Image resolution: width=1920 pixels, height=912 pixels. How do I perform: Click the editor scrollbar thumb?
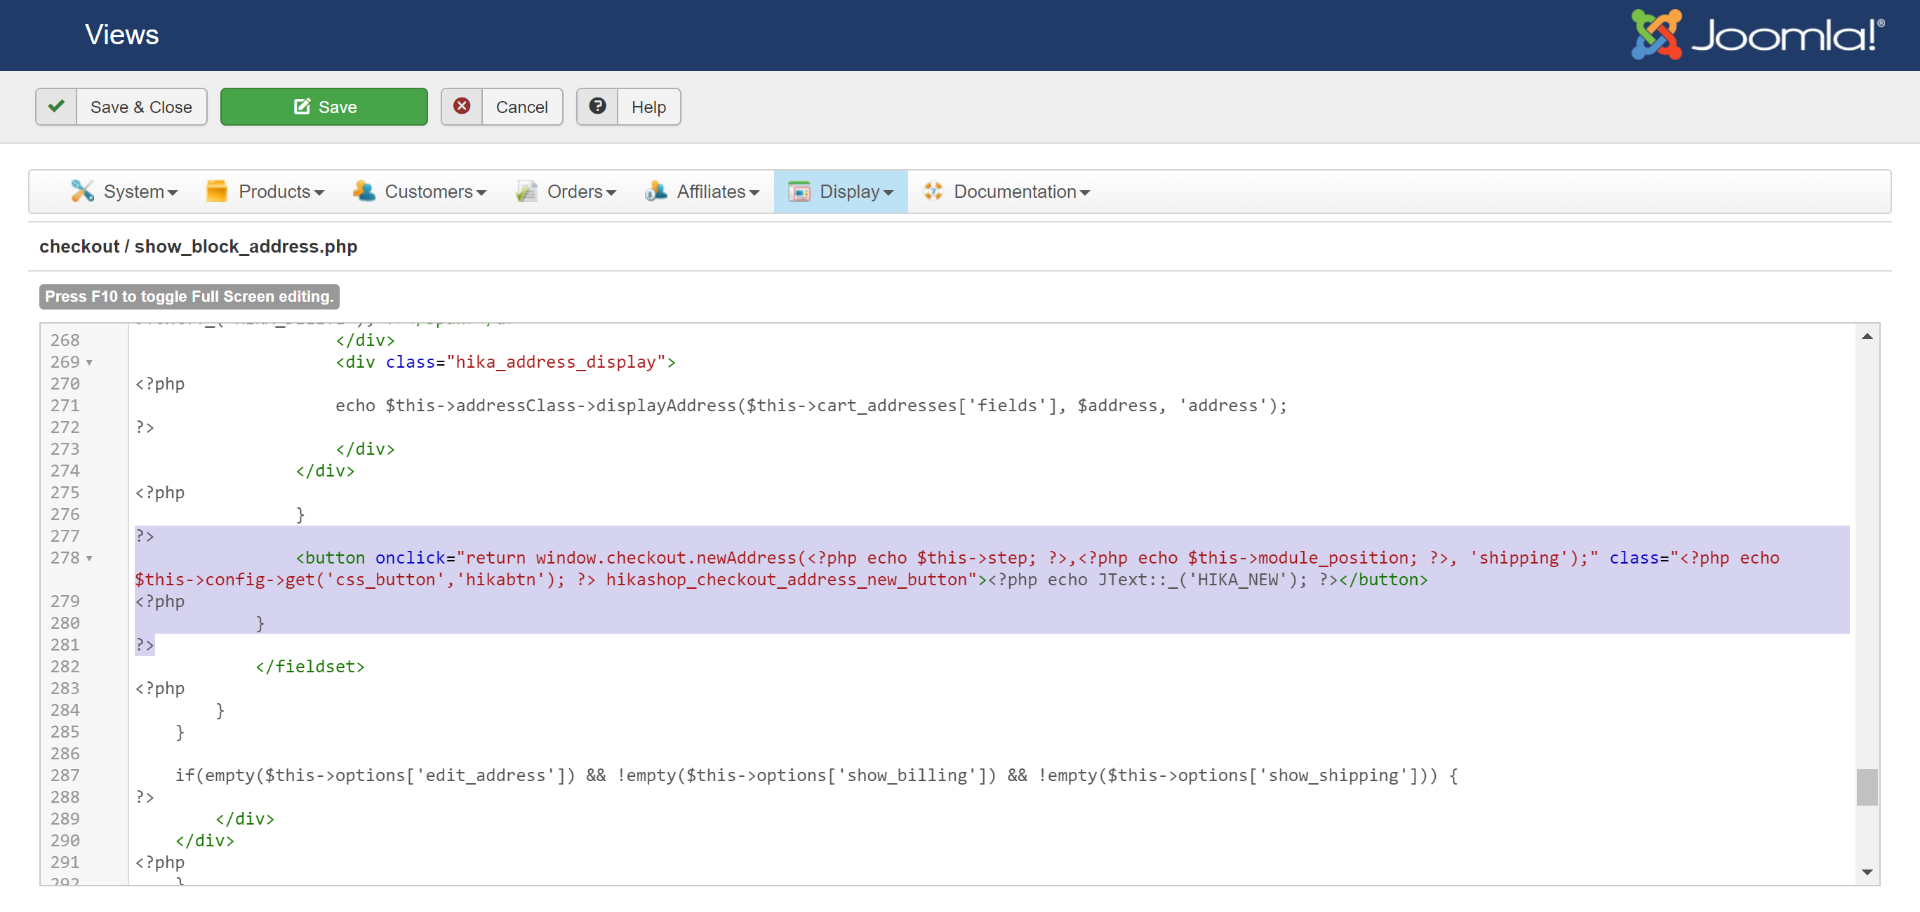1867,787
